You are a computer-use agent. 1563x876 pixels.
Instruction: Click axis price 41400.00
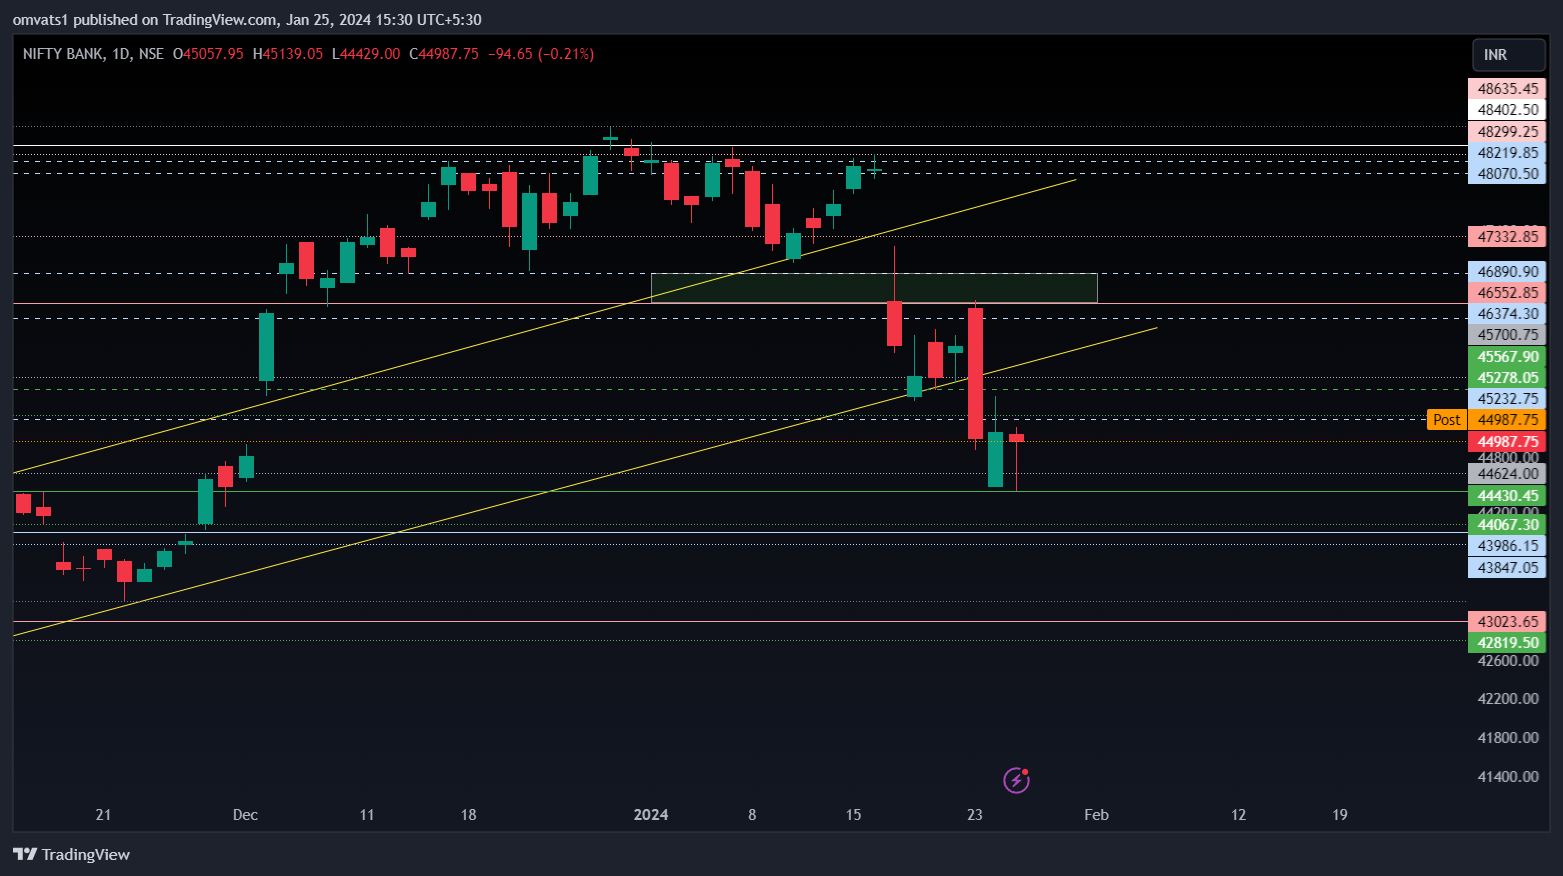1508,777
